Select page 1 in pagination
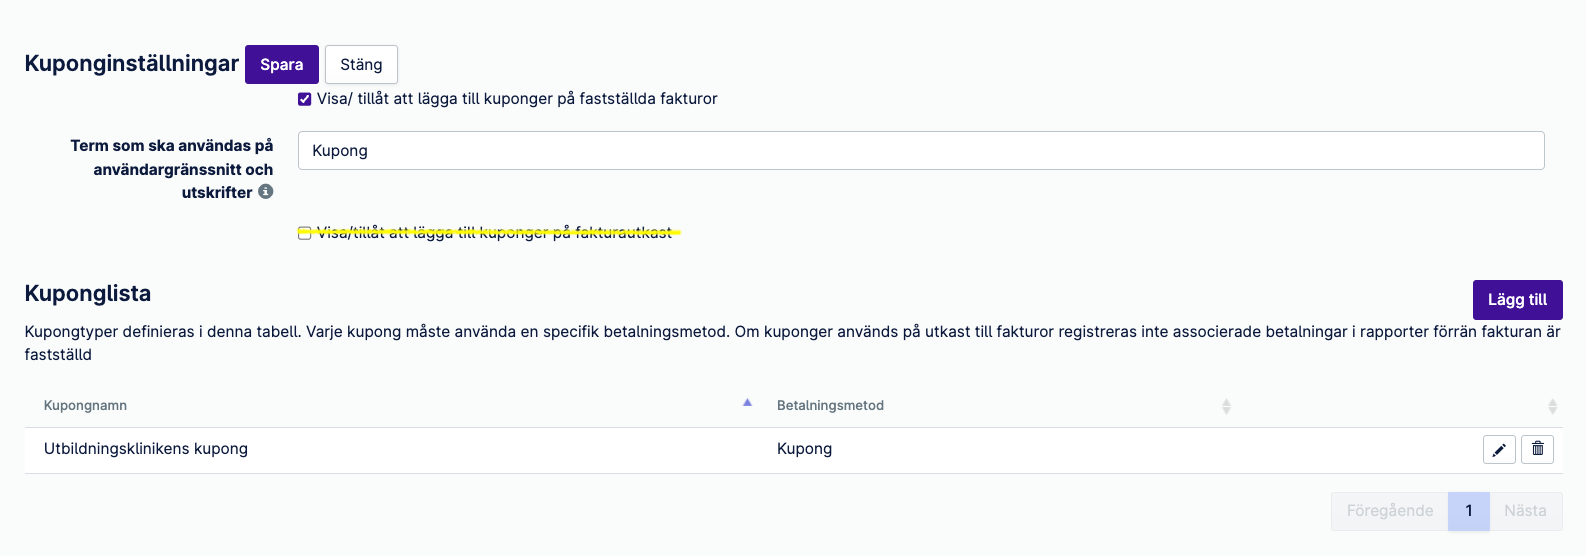This screenshot has width=1586, height=556. (1469, 511)
